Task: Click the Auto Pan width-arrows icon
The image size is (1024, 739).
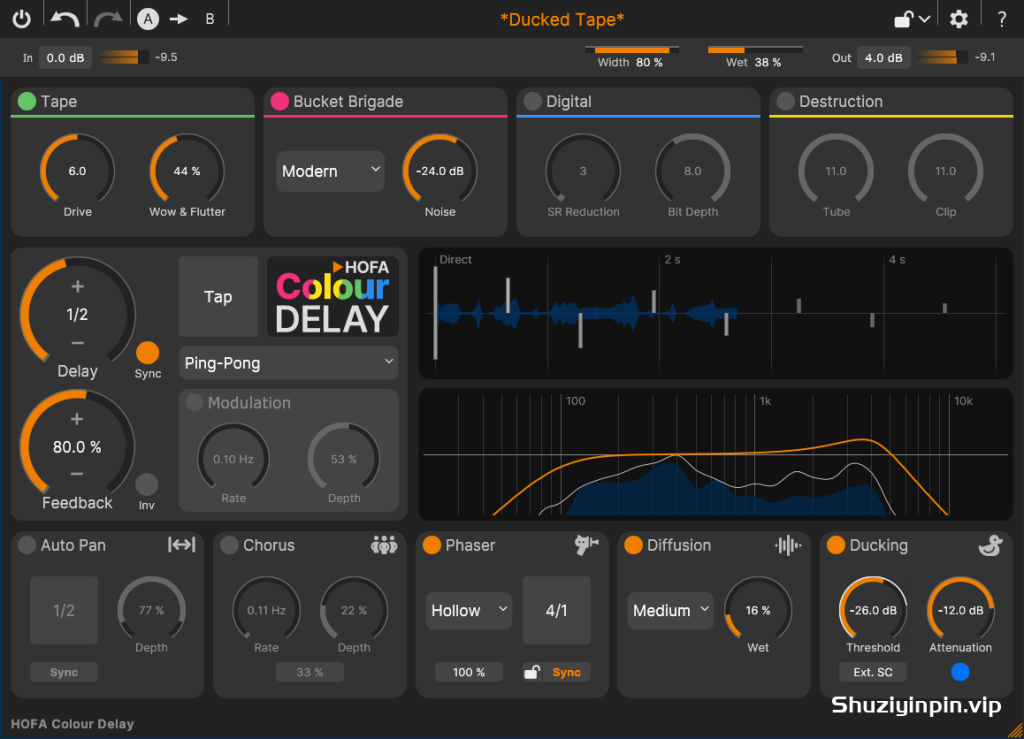Action: 182,544
